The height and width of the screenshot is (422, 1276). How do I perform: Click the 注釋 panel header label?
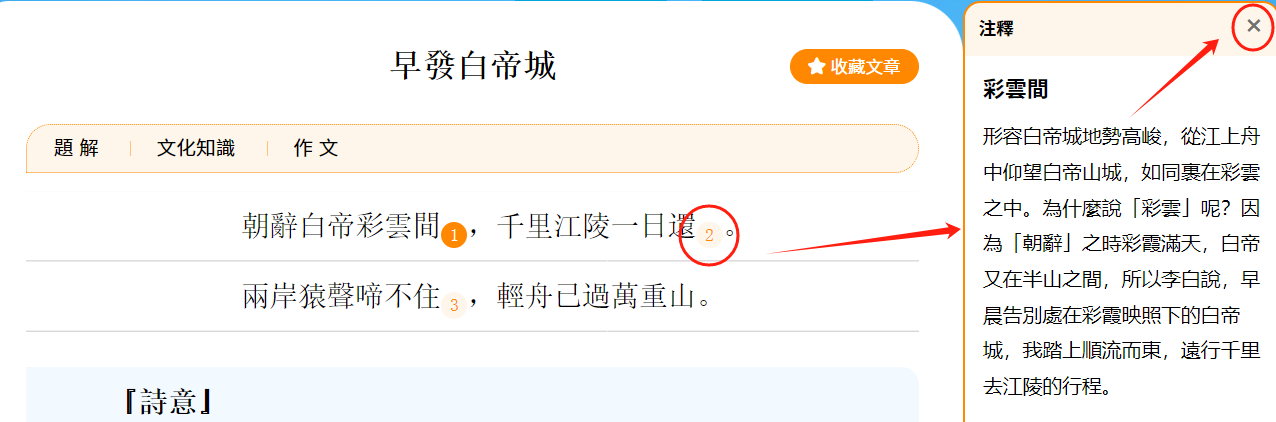tap(996, 29)
